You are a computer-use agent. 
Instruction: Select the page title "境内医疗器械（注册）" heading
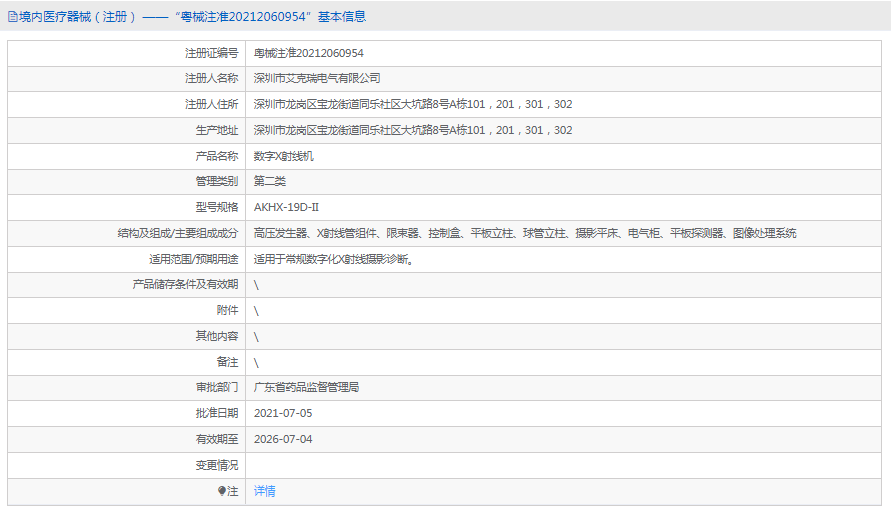(78, 17)
